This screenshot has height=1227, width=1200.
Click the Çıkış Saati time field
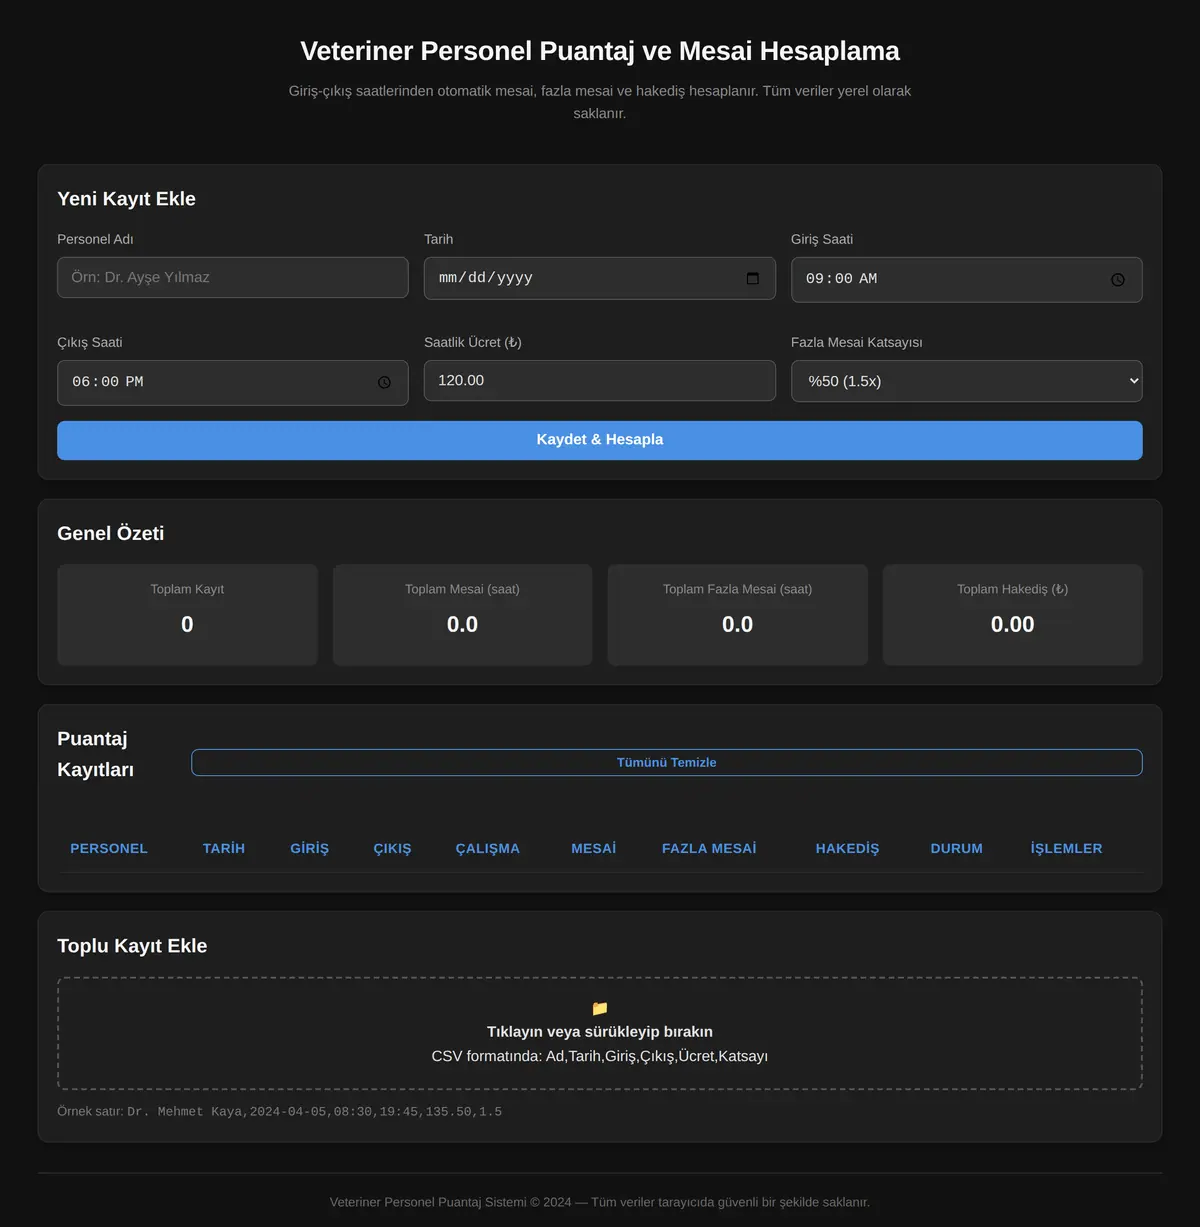pyautogui.click(x=233, y=383)
